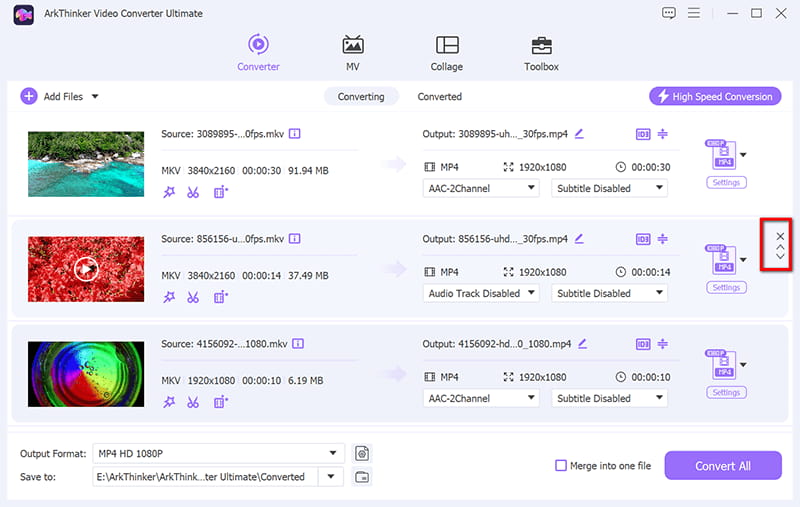Open output format profile settings icon
Viewport: 800px width, 507px height.
[362, 453]
